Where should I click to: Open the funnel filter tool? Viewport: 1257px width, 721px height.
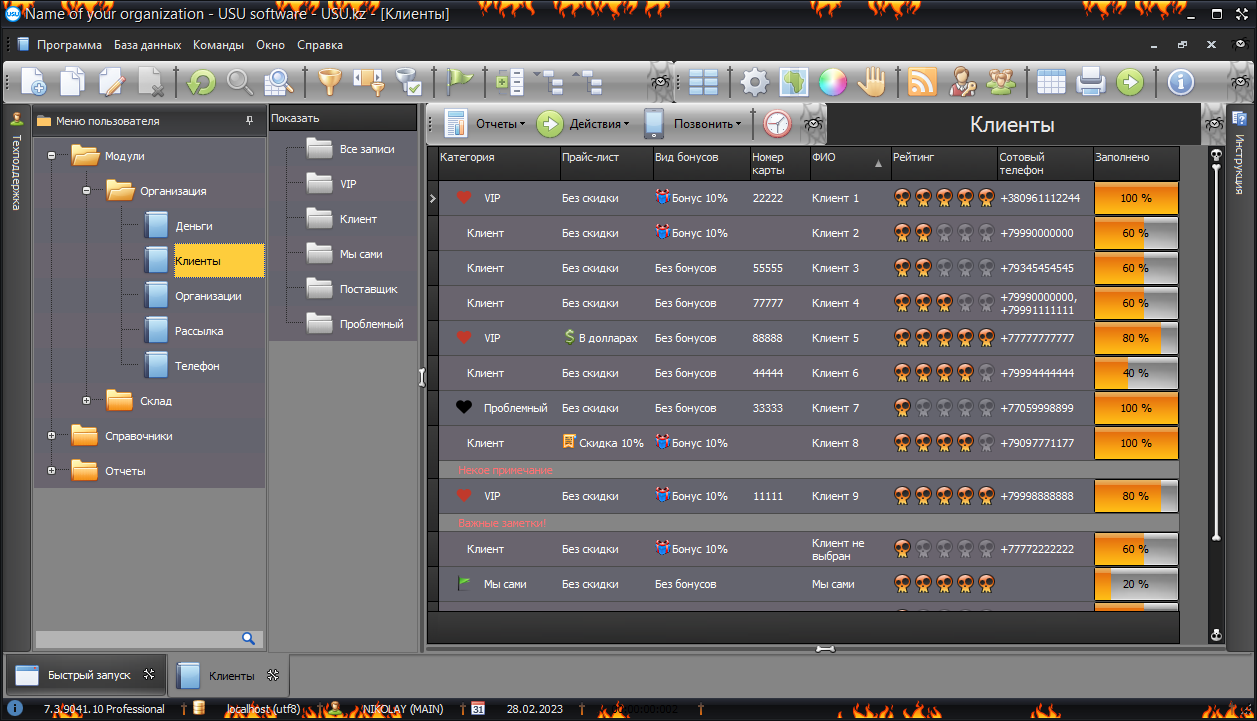(x=329, y=82)
